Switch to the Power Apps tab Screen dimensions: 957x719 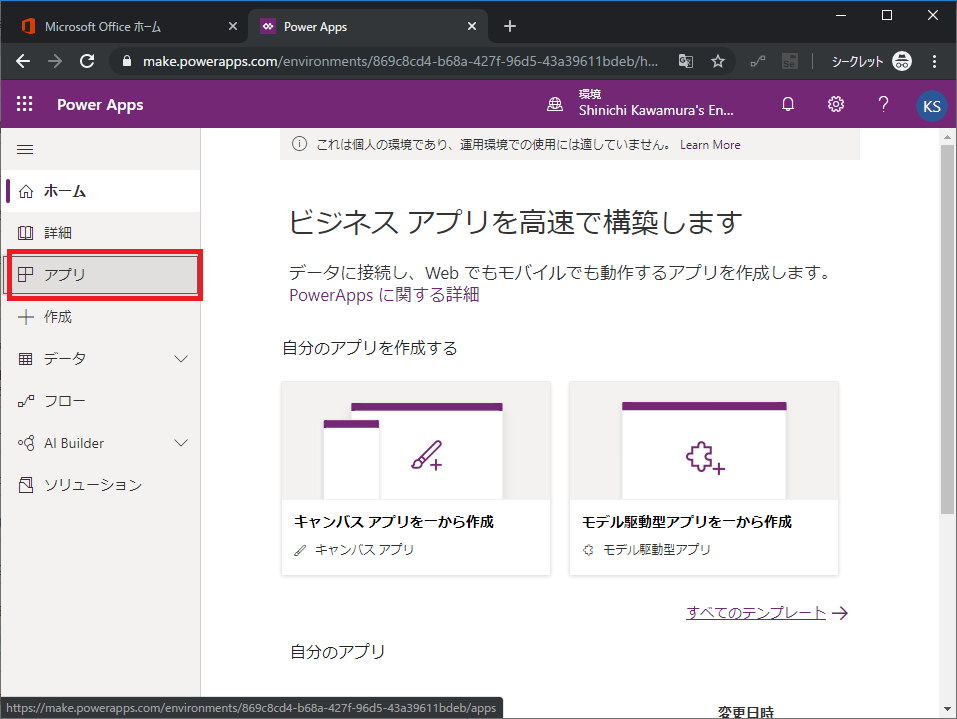click(368, 26)
